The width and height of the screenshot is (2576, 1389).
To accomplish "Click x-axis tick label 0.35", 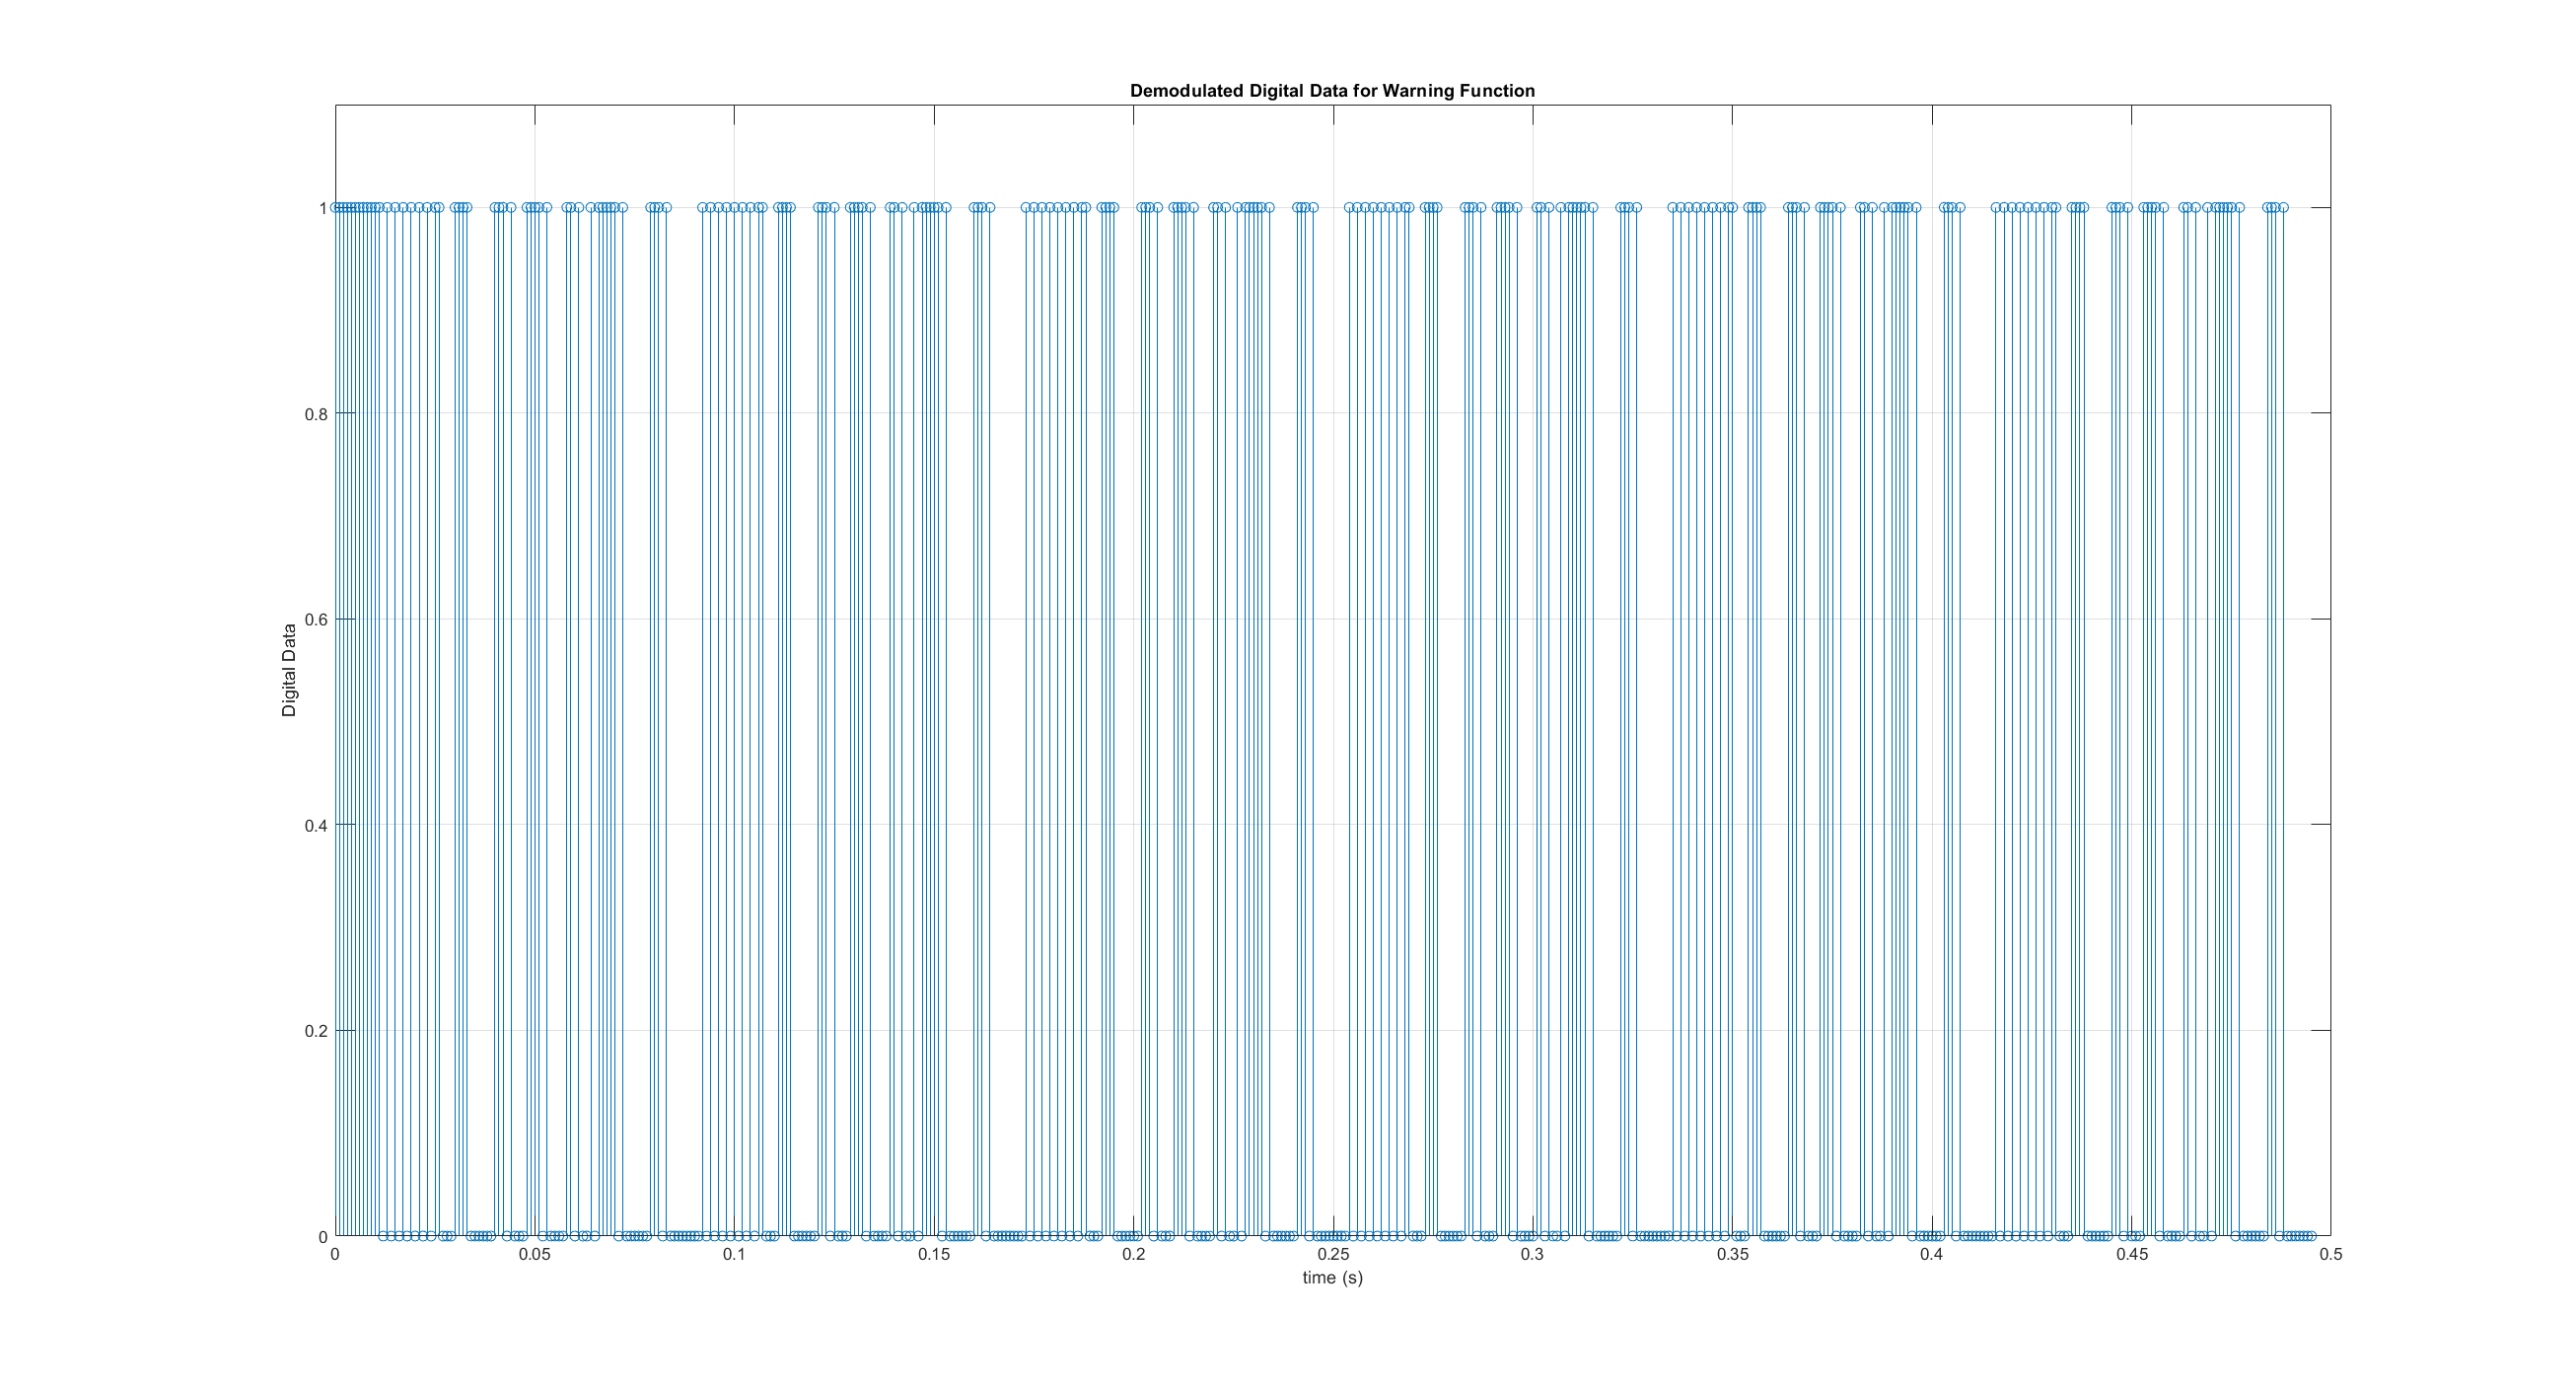I will tap(1732, 1254).
